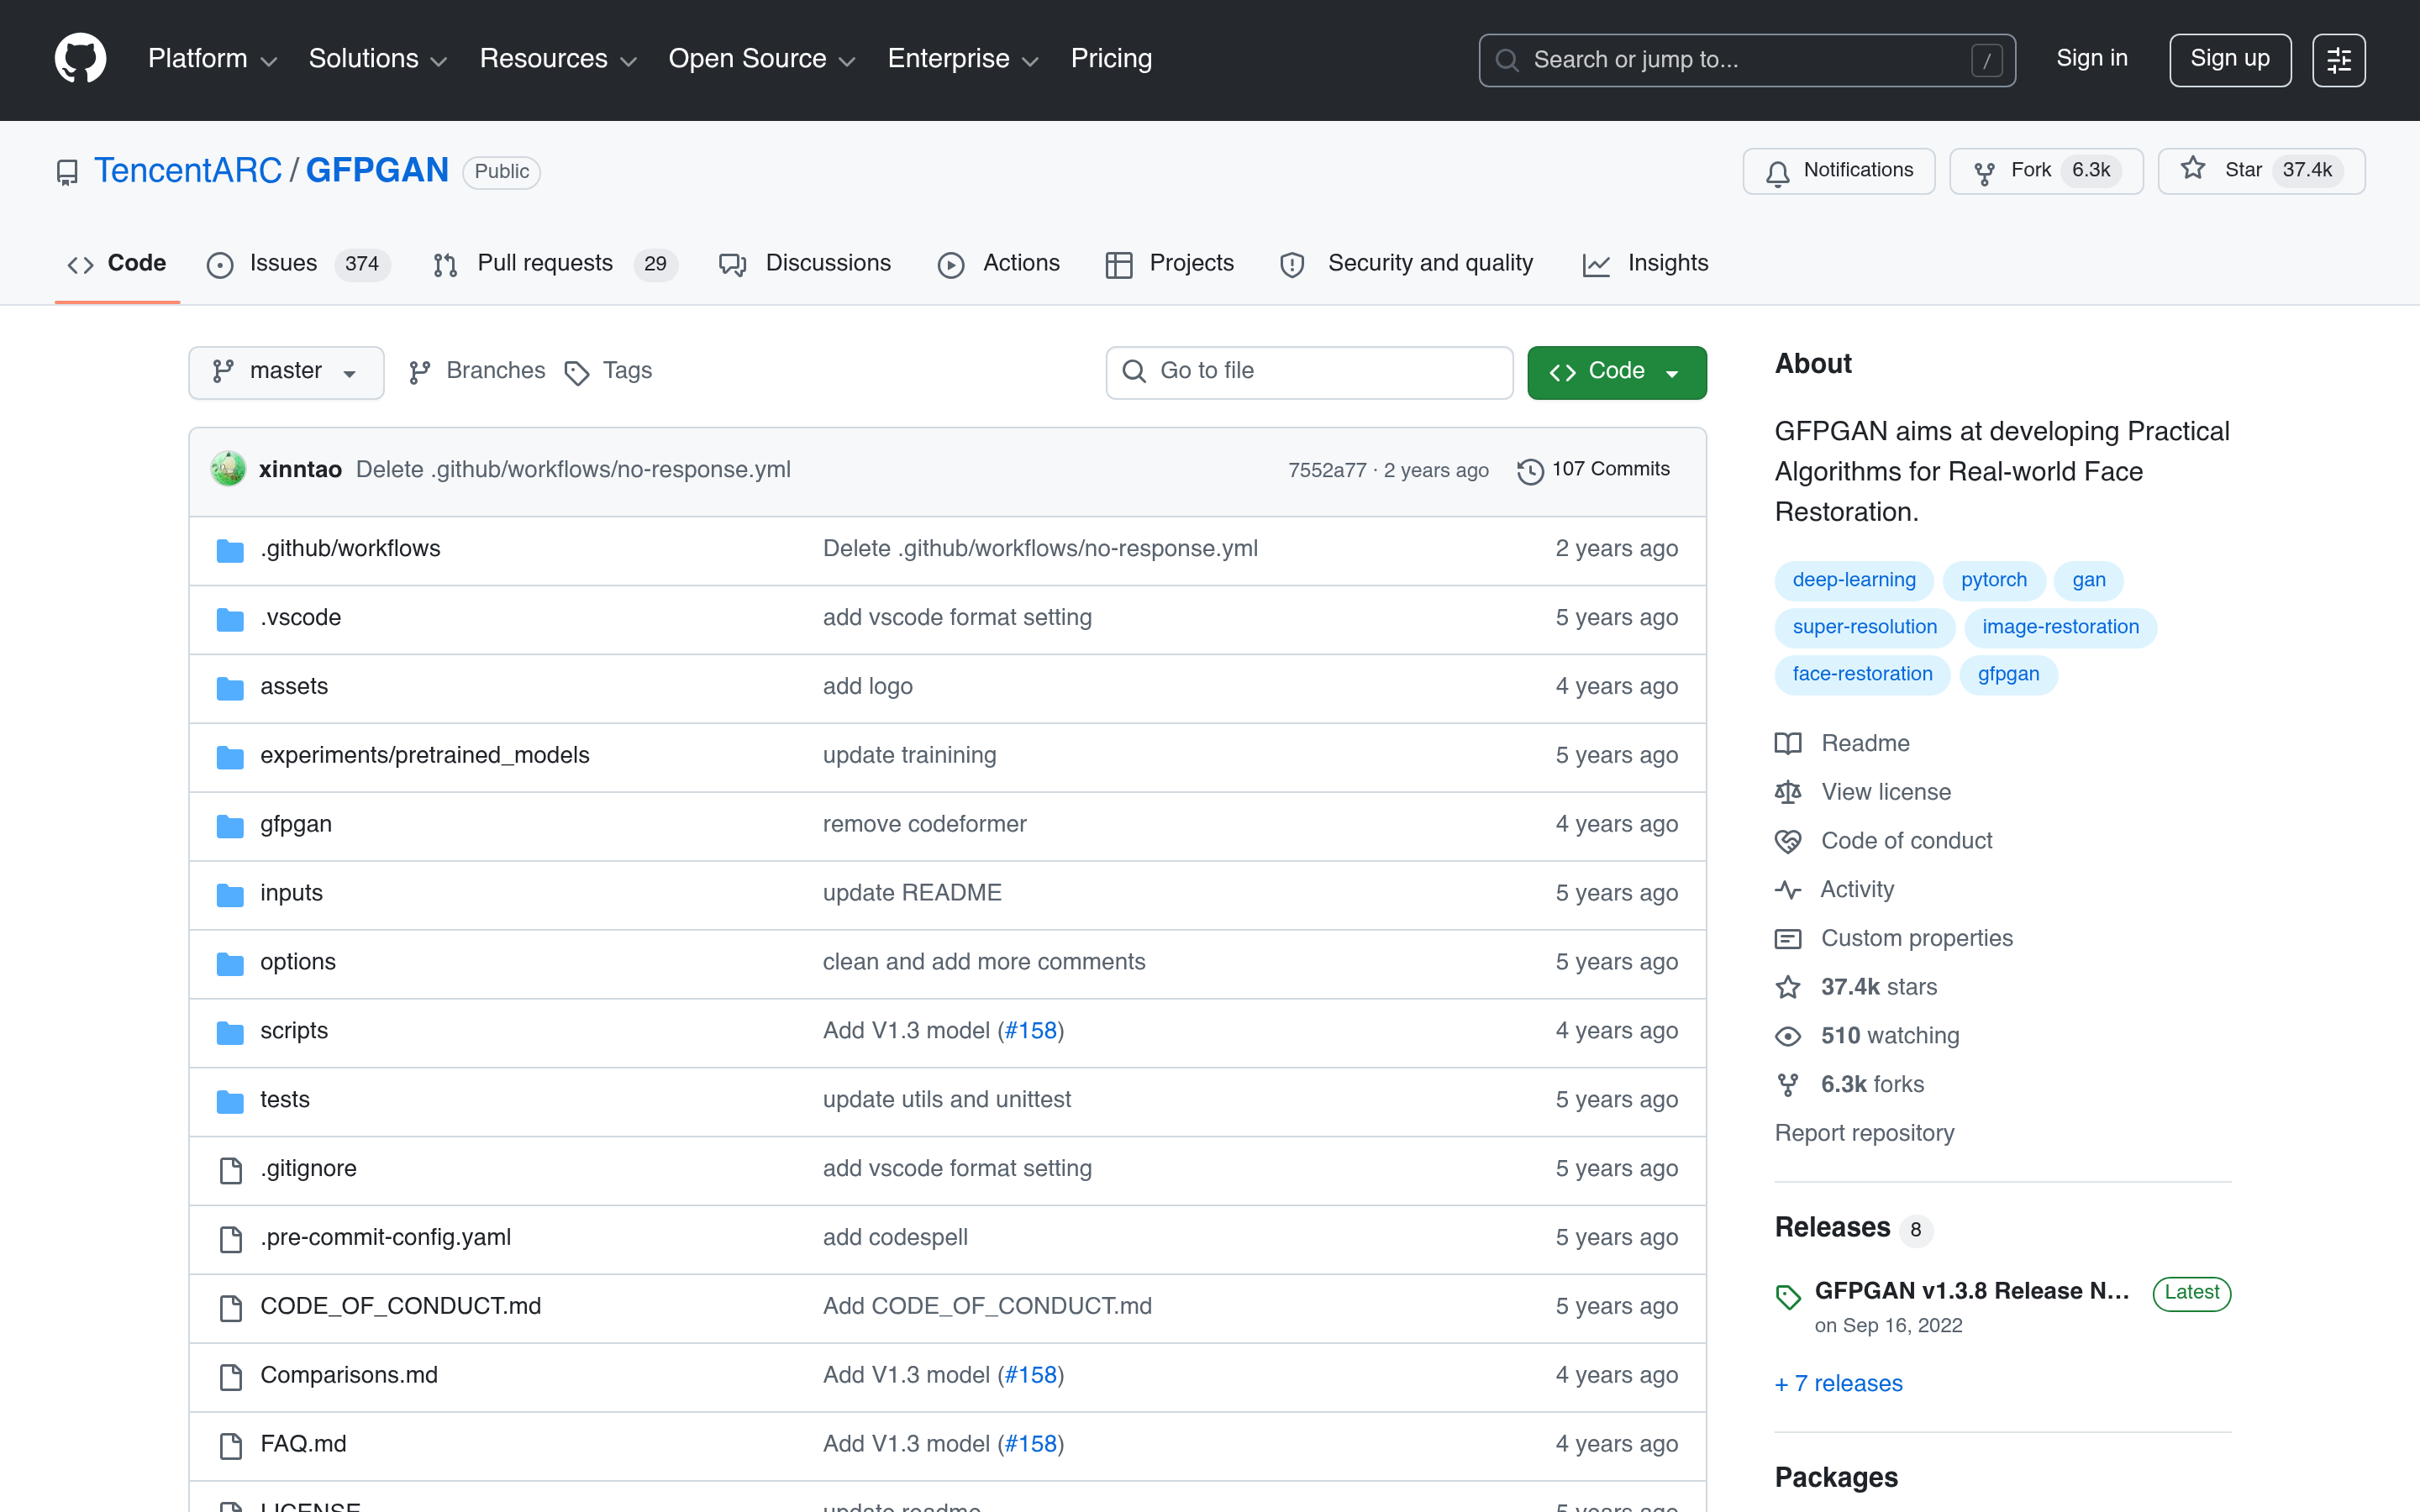The width and height of the screenshot is (2420, 1512).
Task: Switch to the Discussions tab
Action: click(x=805, y=264)
